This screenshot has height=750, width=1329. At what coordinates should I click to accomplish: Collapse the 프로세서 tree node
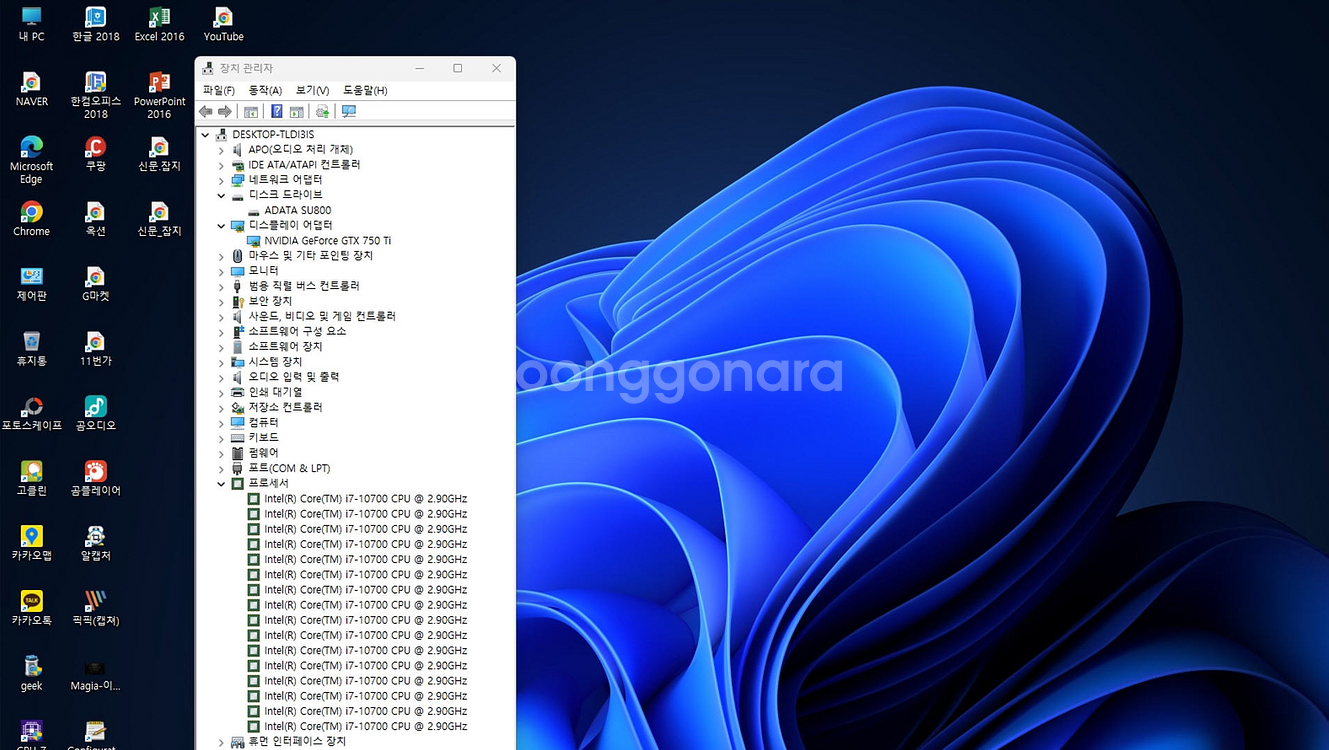221,483
